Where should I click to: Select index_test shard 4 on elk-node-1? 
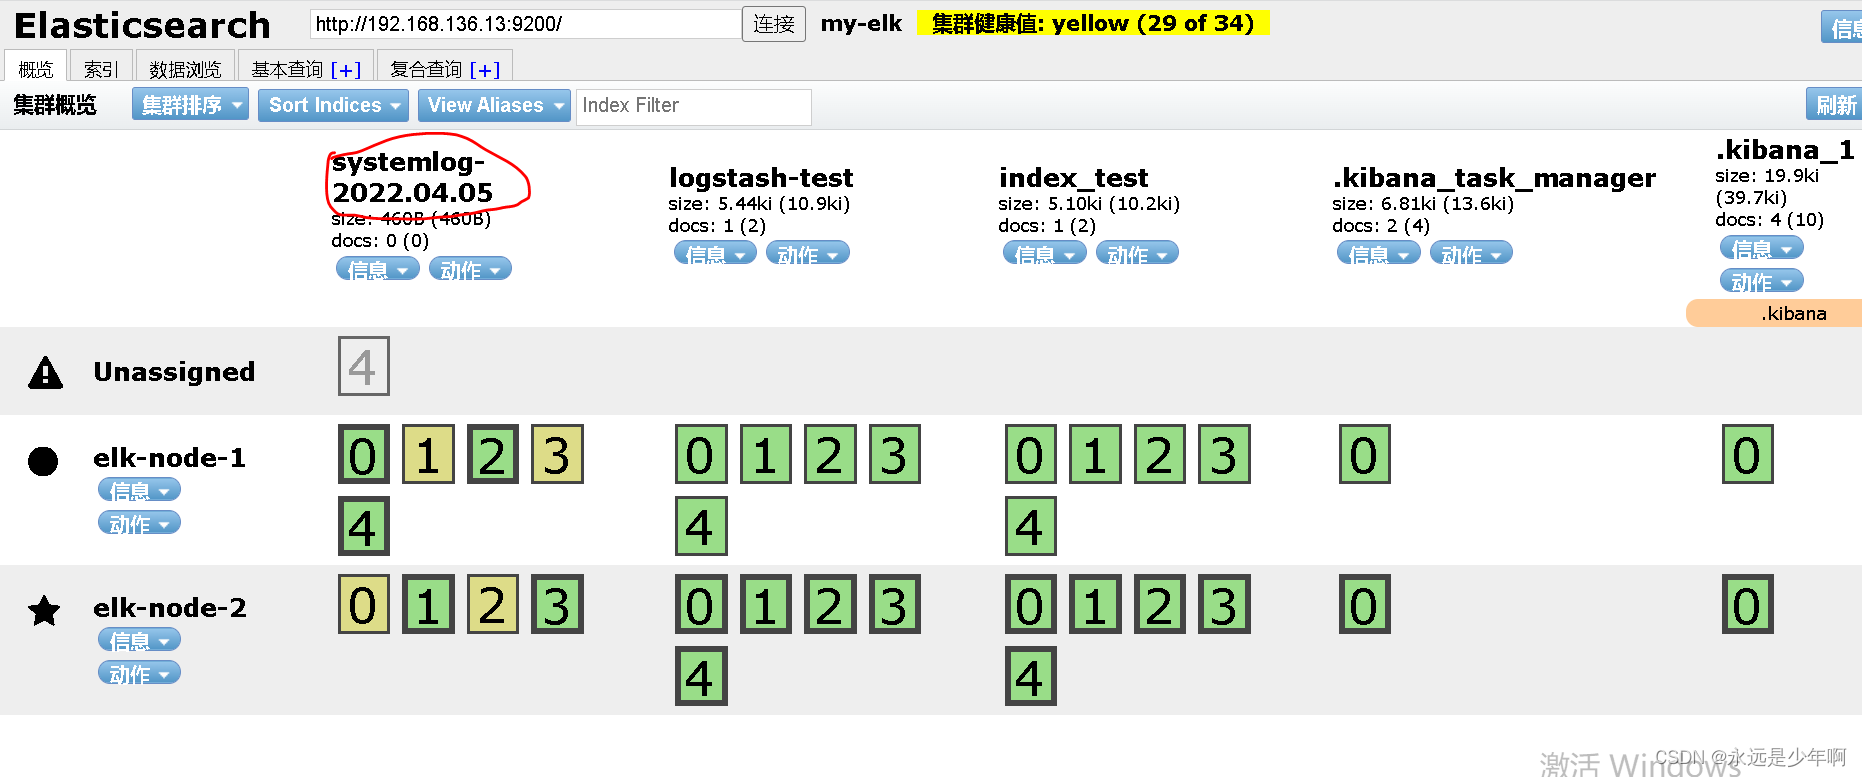click(x=1031, y=526)
